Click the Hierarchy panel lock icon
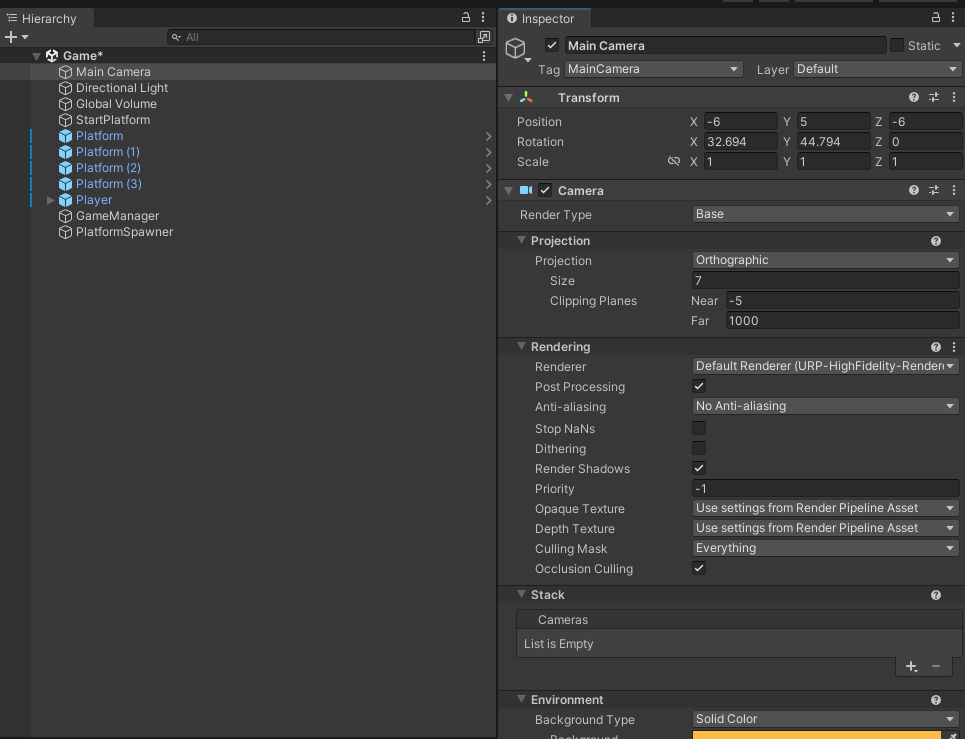Screen dimensions: 965x739 tap(465, 18)
